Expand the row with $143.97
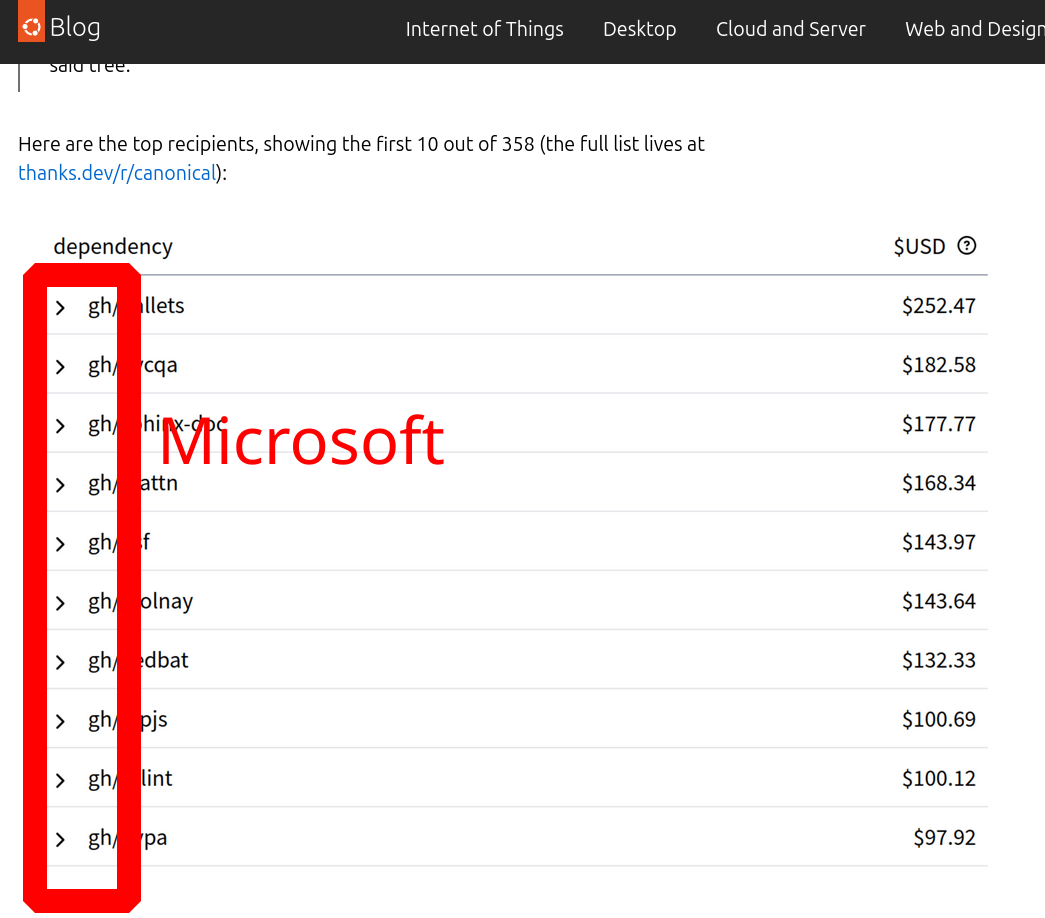 click(x=61, y=544)
